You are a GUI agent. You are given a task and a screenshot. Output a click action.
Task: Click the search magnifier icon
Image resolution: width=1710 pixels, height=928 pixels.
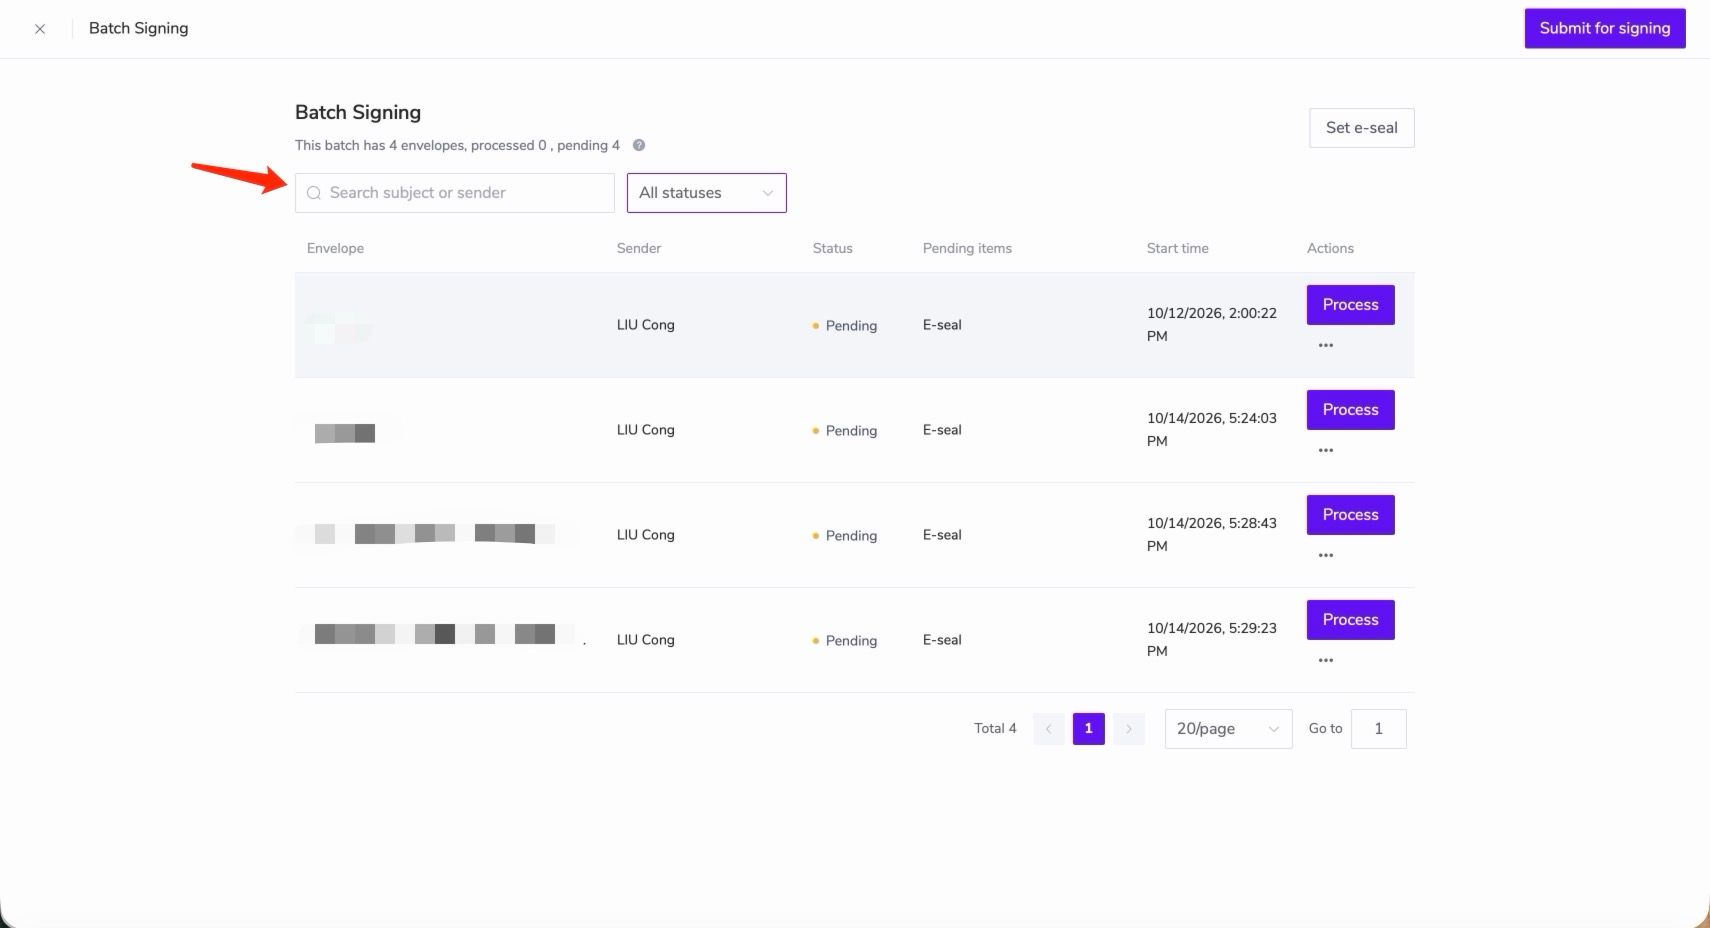pyautogui.click(x=314, y=193)
